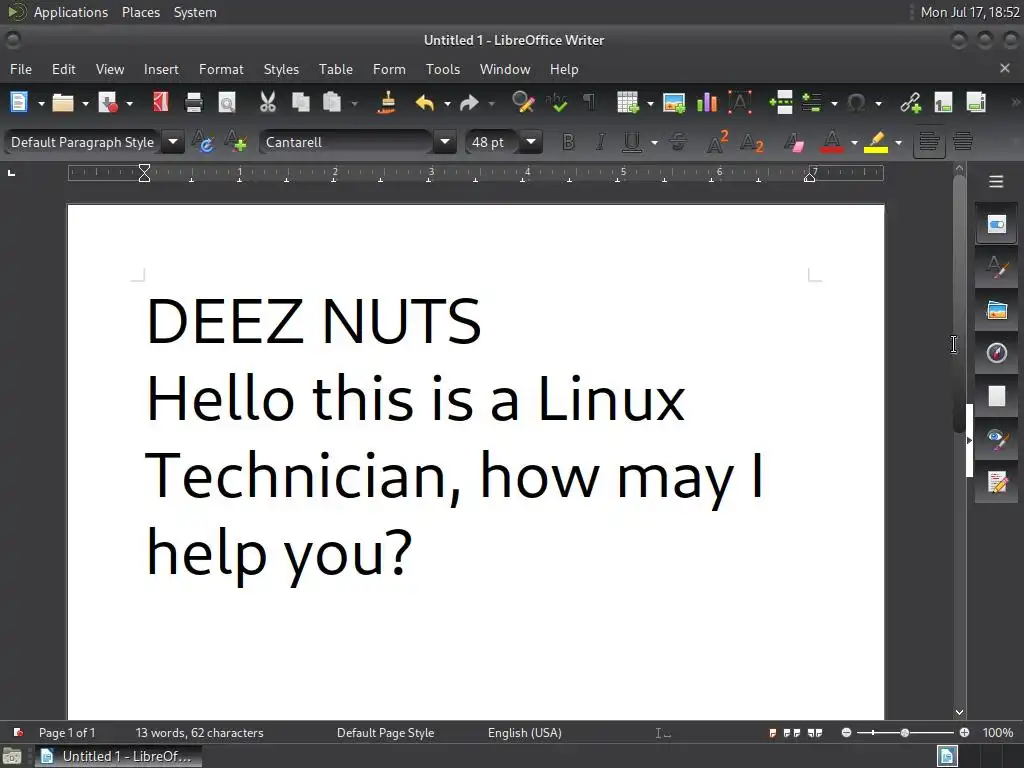Open the sidebar Navigator compass

click(x=997, y=353)
